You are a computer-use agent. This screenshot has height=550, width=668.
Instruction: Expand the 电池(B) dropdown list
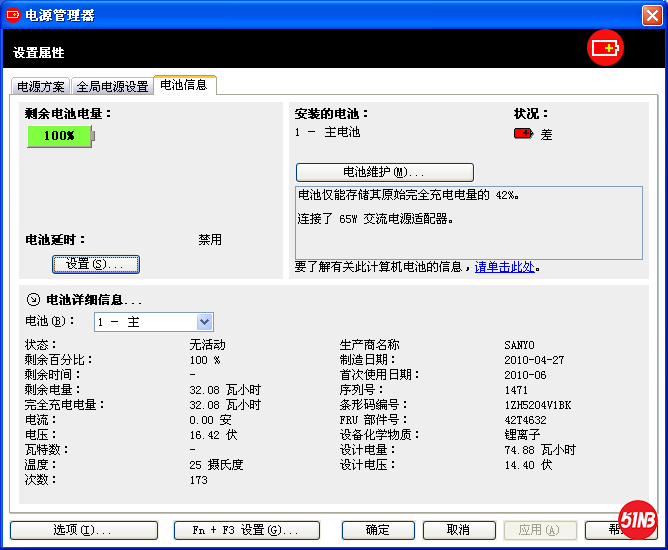(x=204, y=322)
